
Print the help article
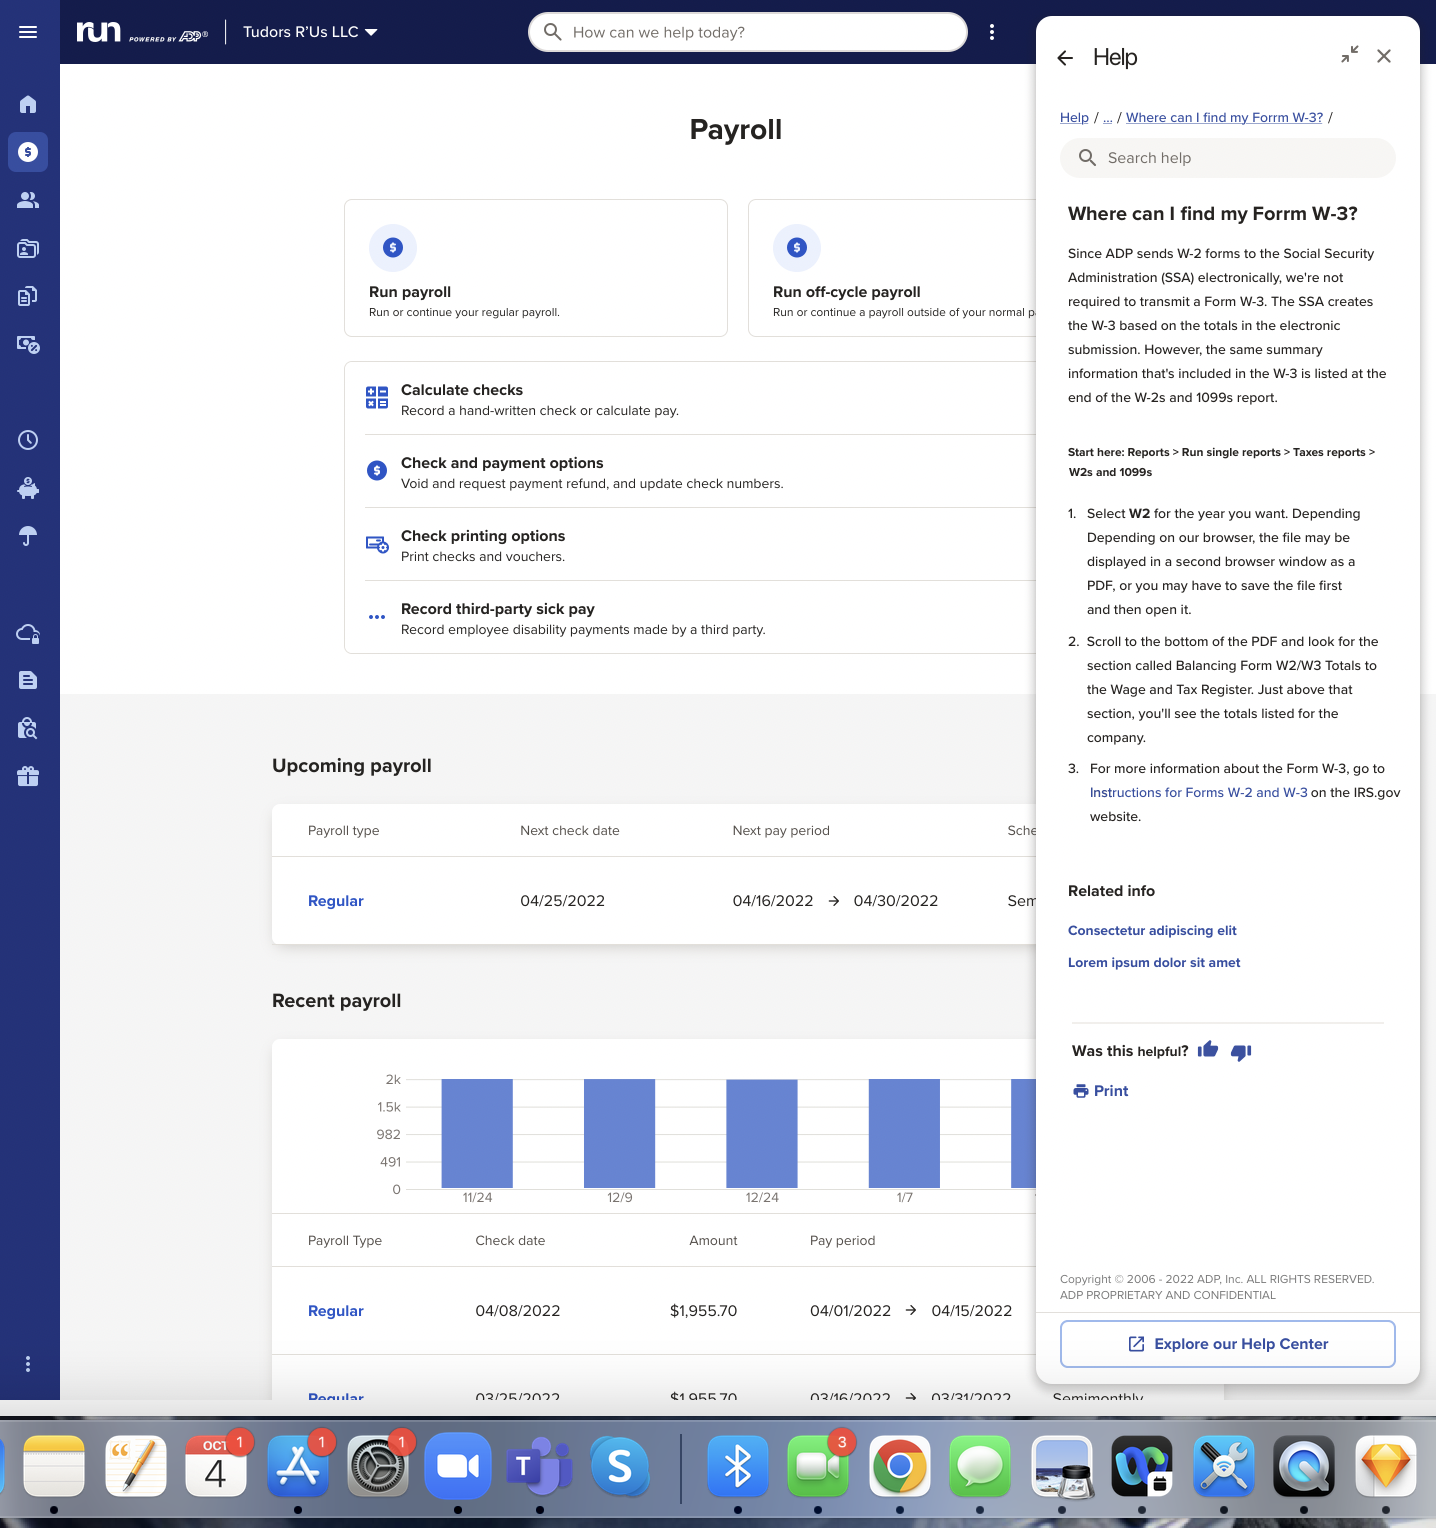point(1100,1091)
